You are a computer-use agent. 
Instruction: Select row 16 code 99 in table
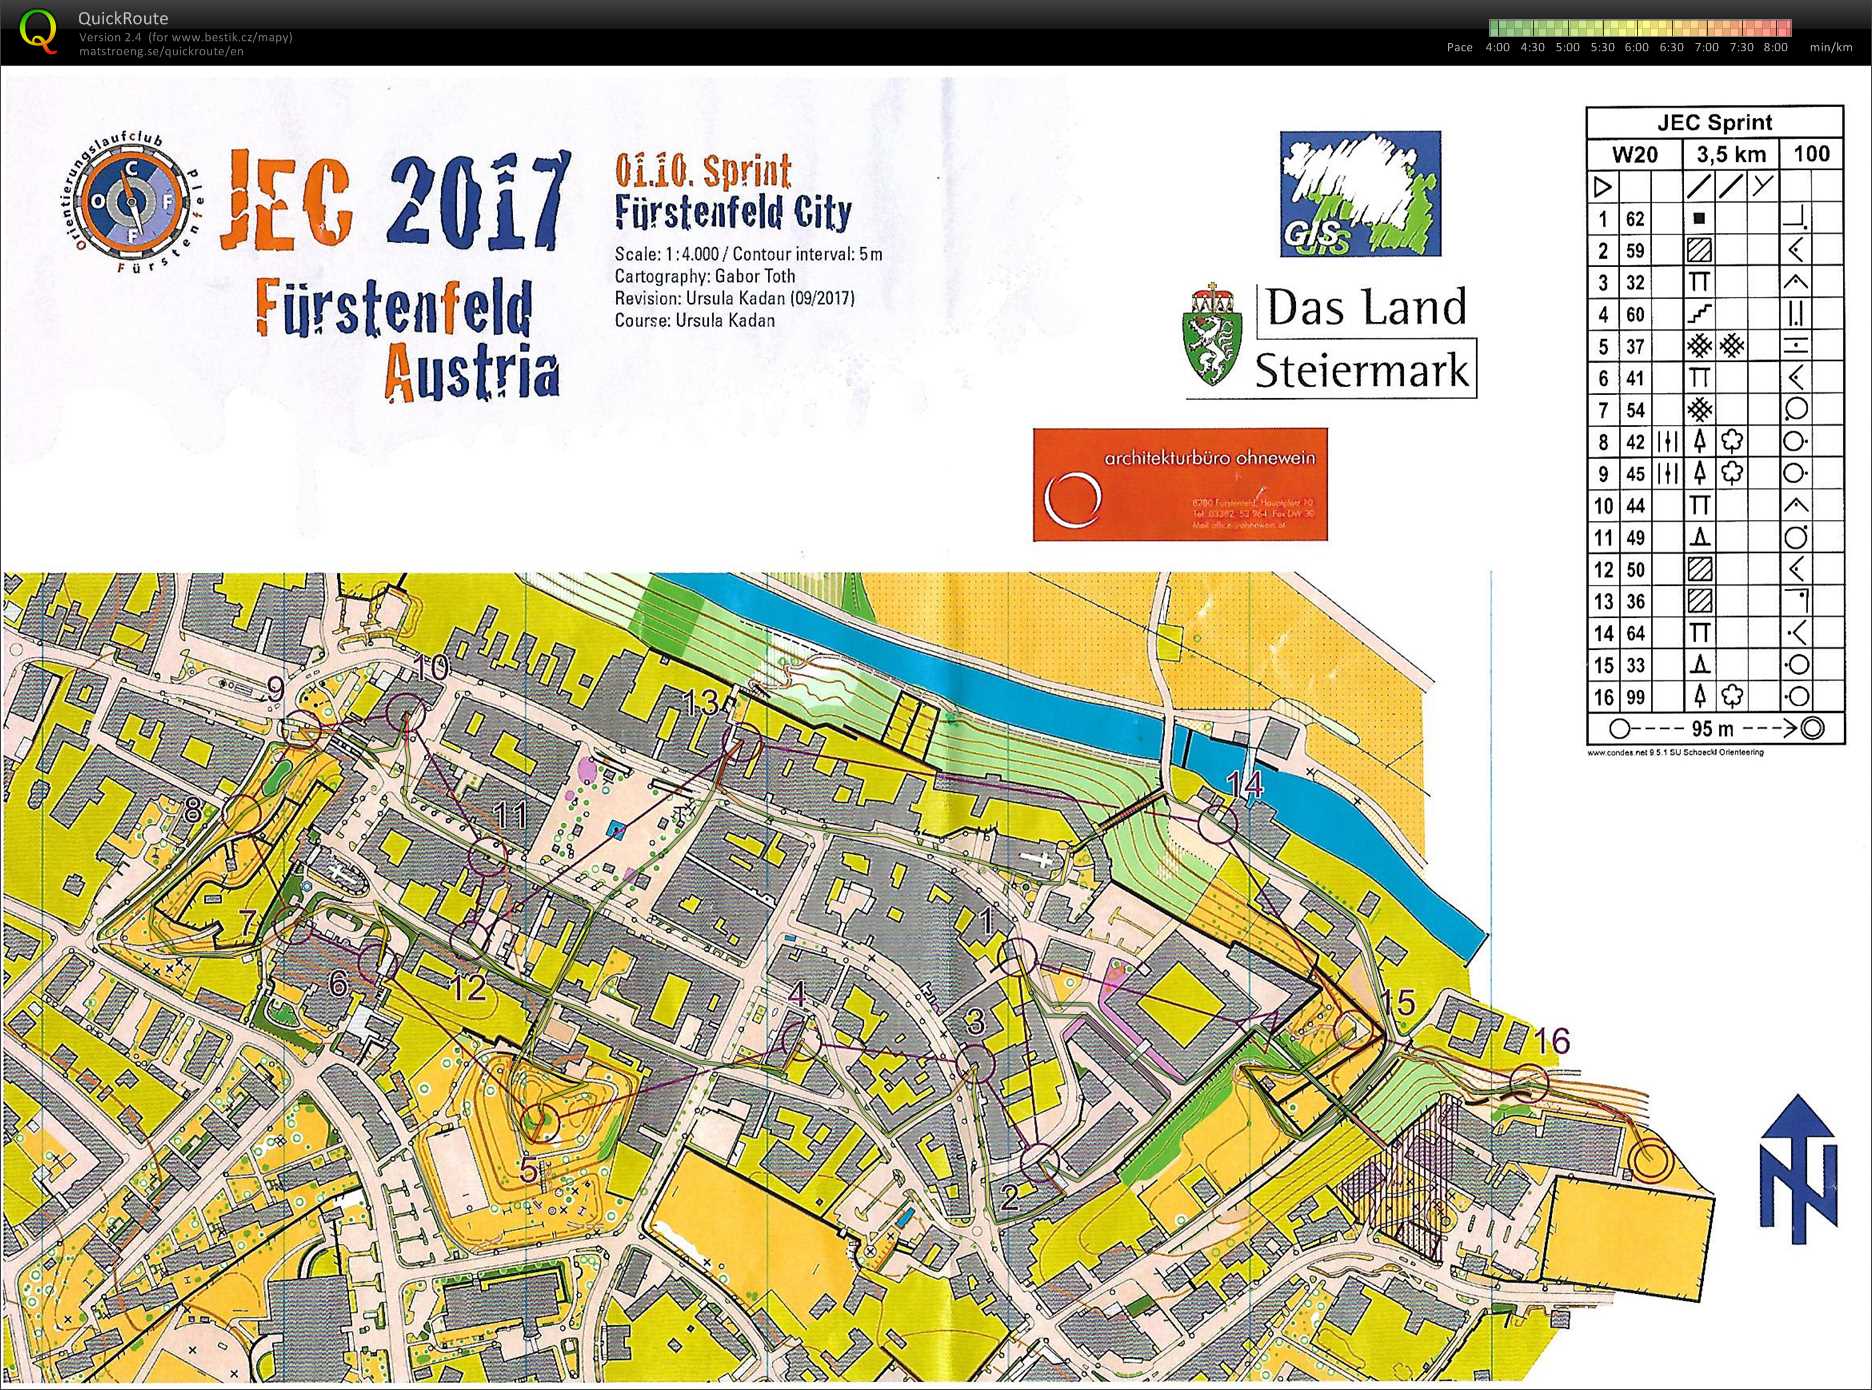tap(1635, 697)
